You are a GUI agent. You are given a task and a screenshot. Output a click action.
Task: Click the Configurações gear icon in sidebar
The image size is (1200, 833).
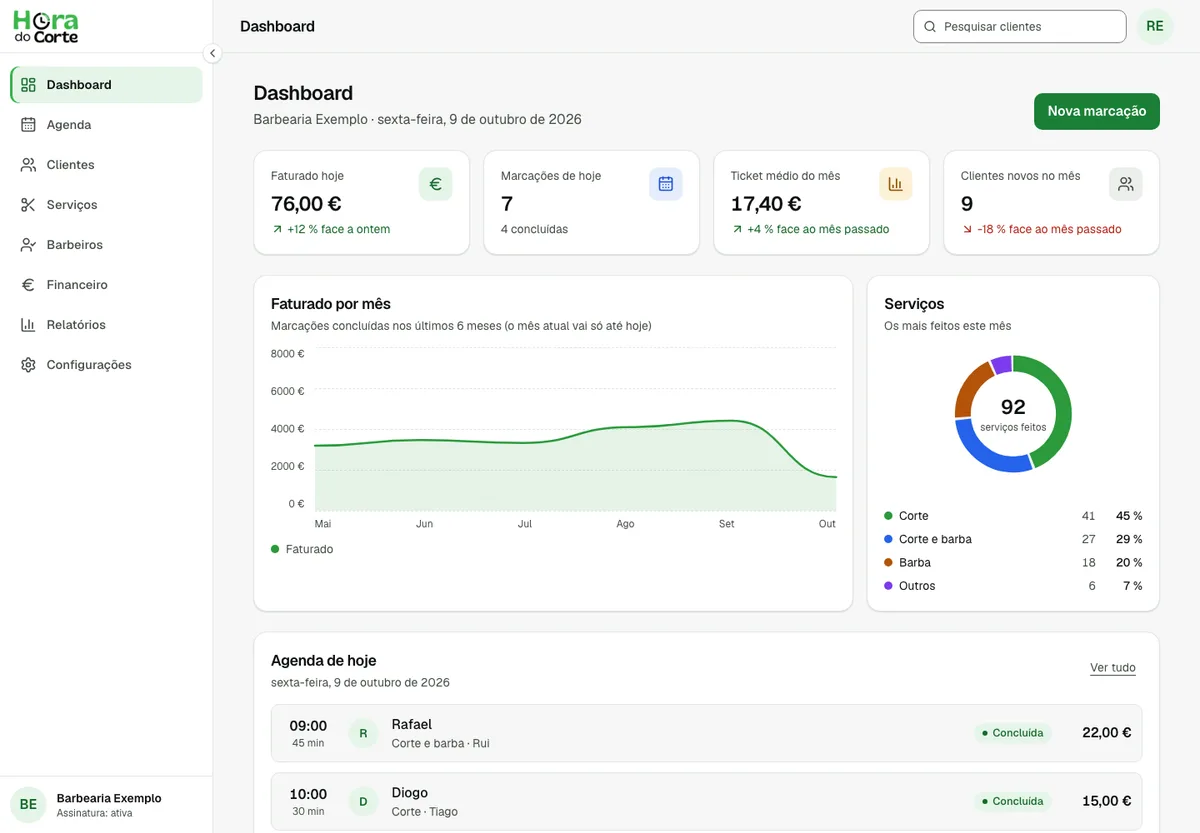coord(28,365)
